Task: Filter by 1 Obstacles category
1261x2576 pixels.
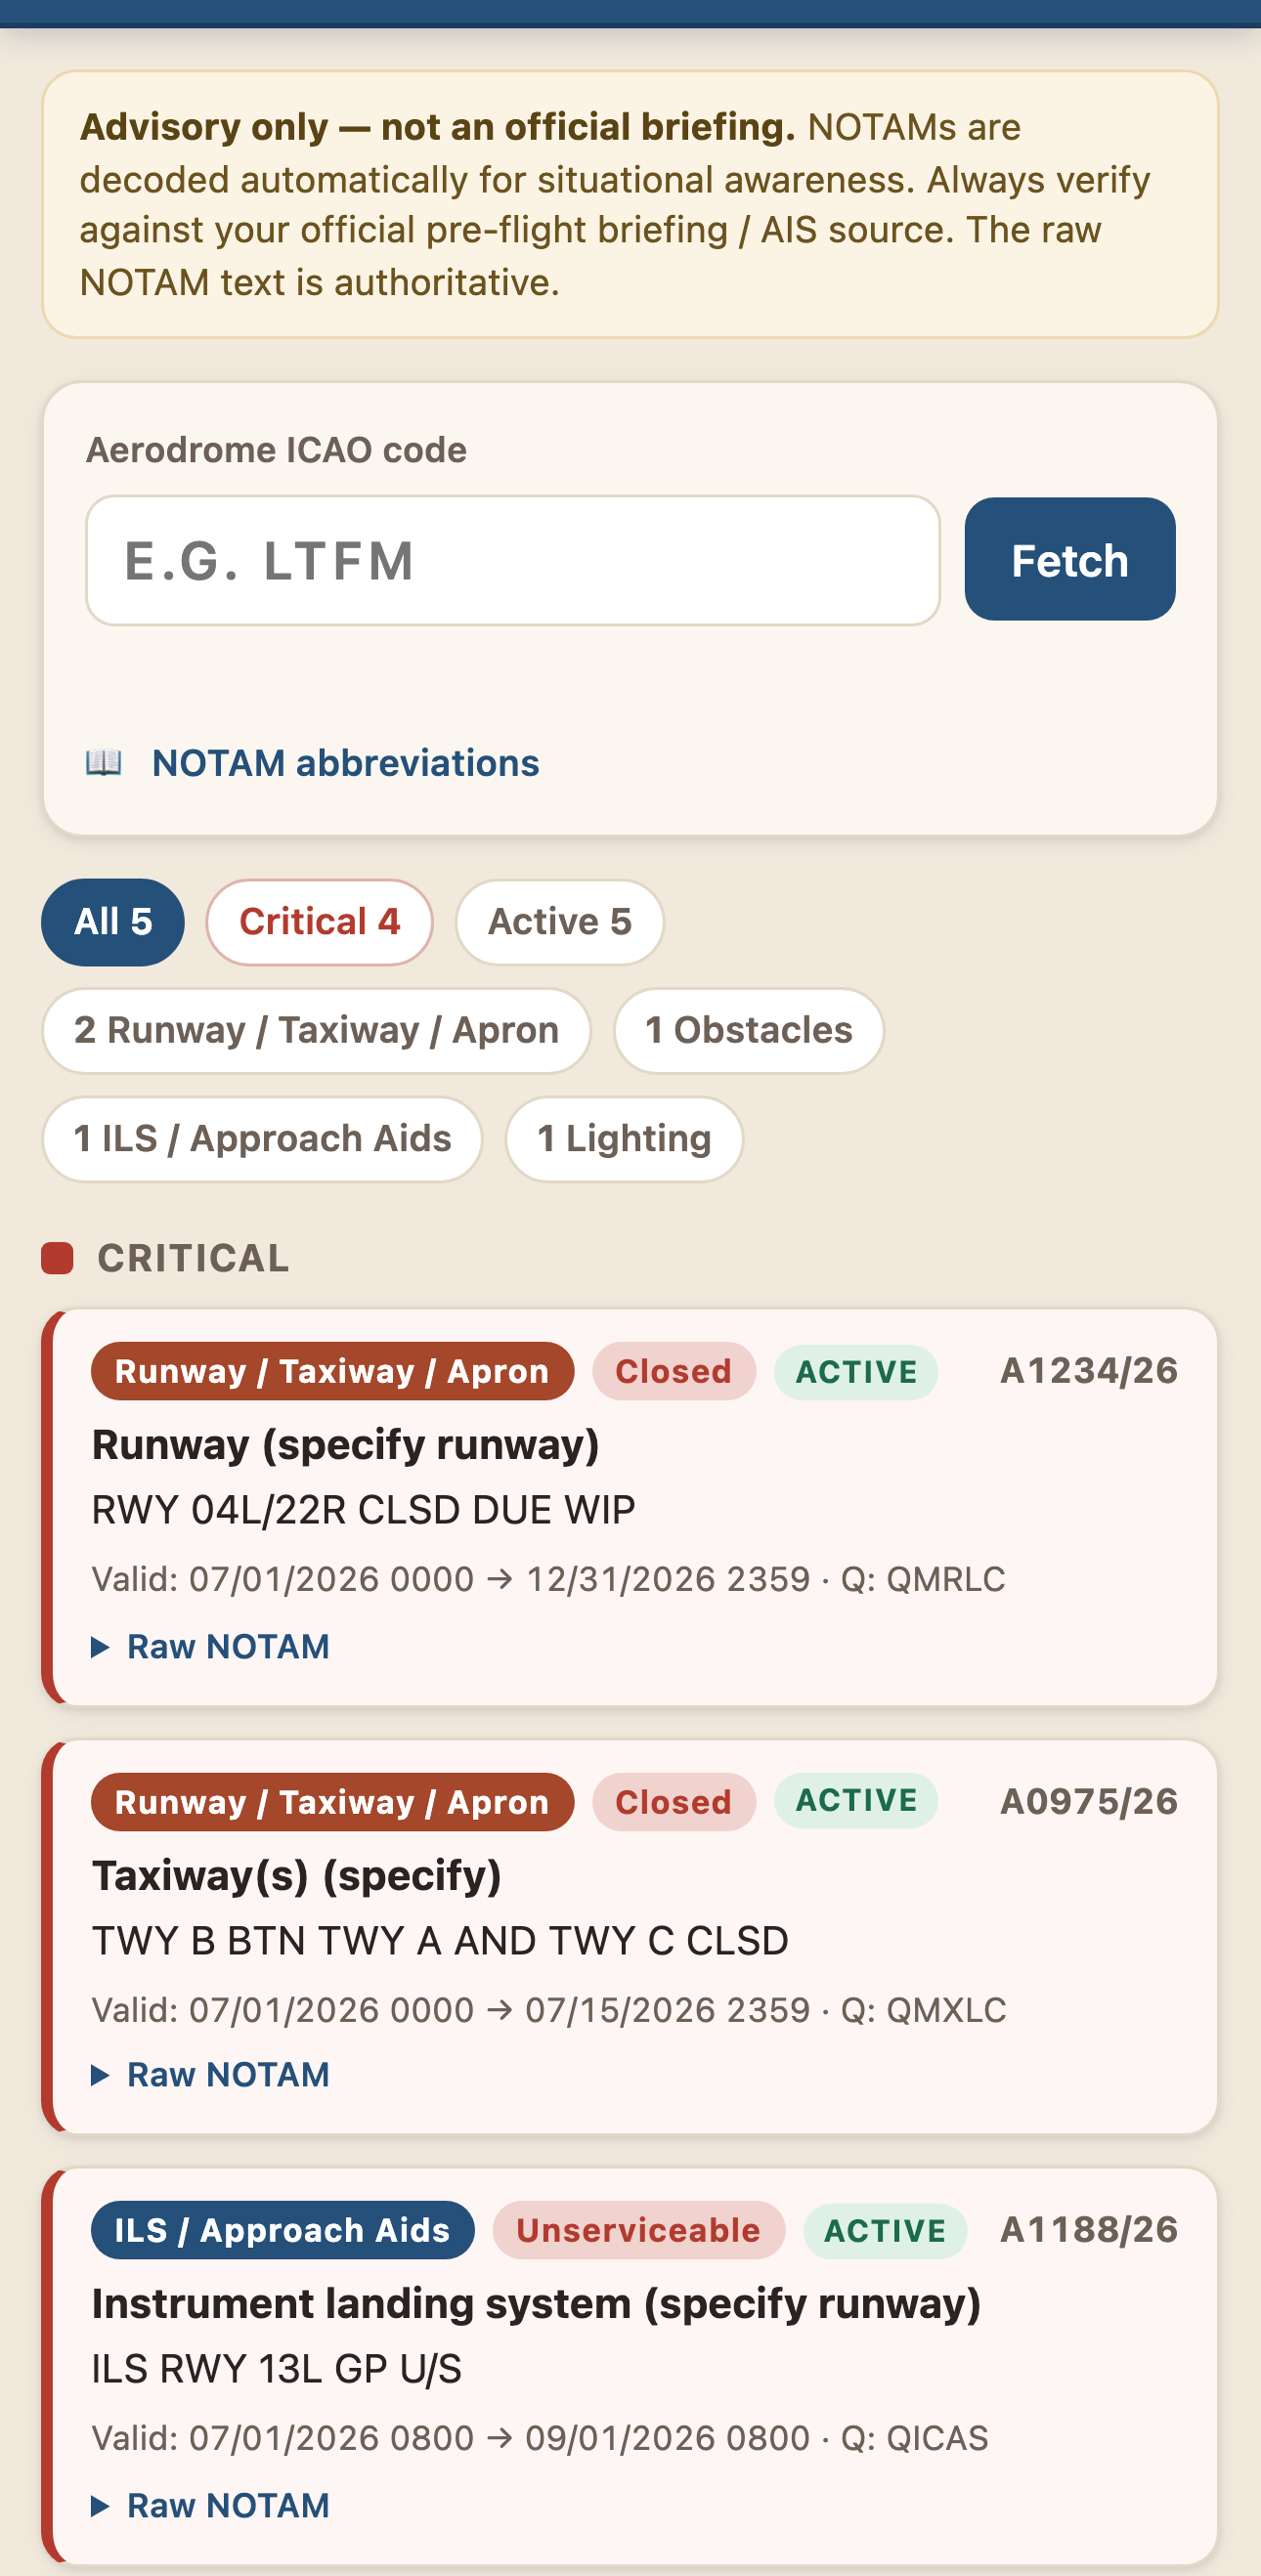Action: [x=749, y=1031]
